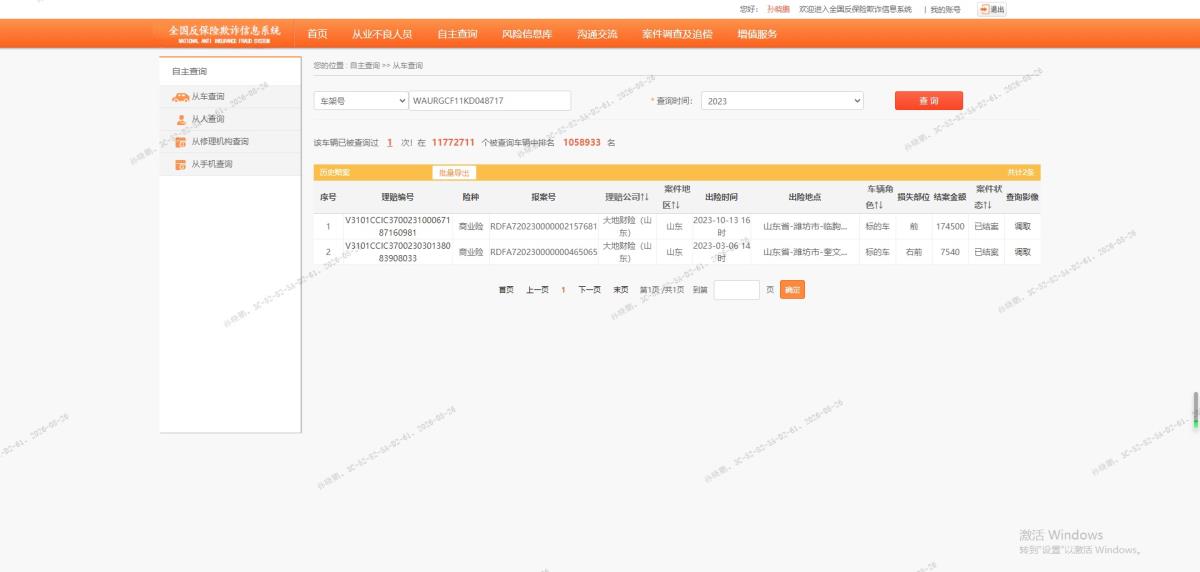Sort by 车辆角色 column header
This screenshot has width=1200, height=572.
[878, 197]
